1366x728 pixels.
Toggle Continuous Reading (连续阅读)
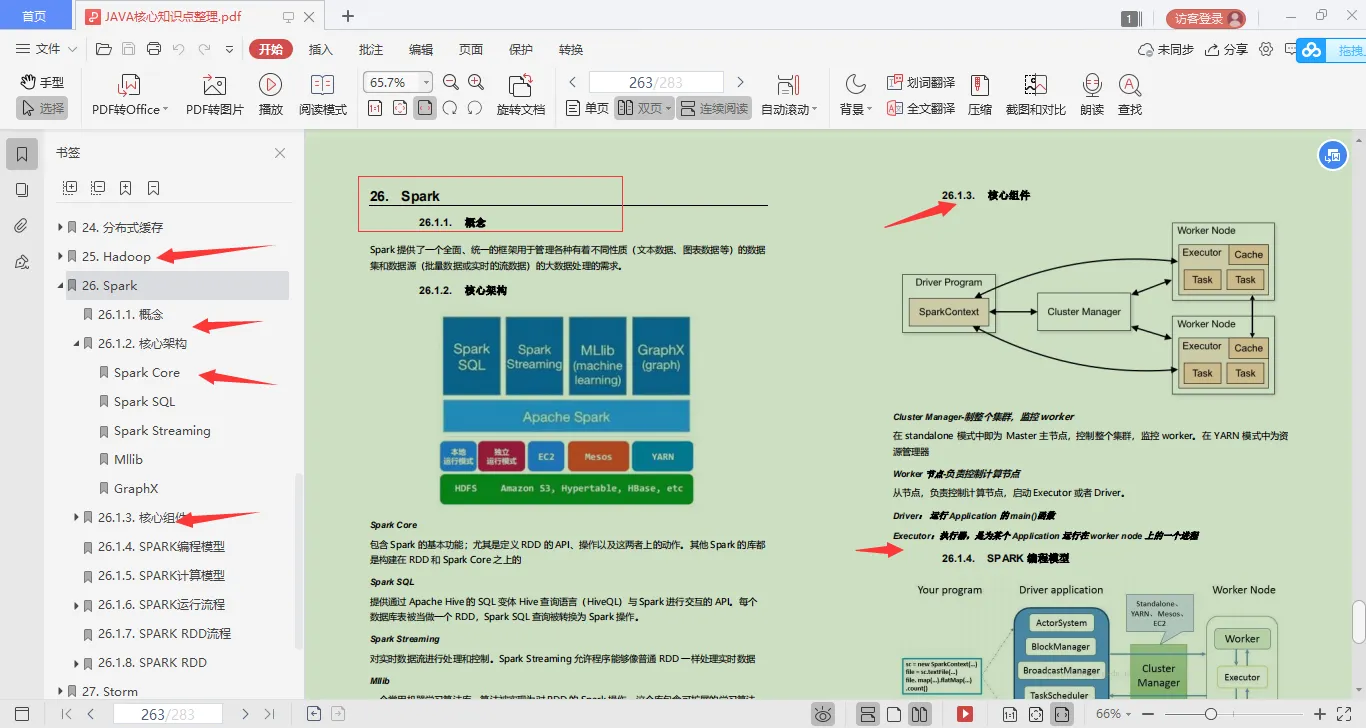[714, 108]
